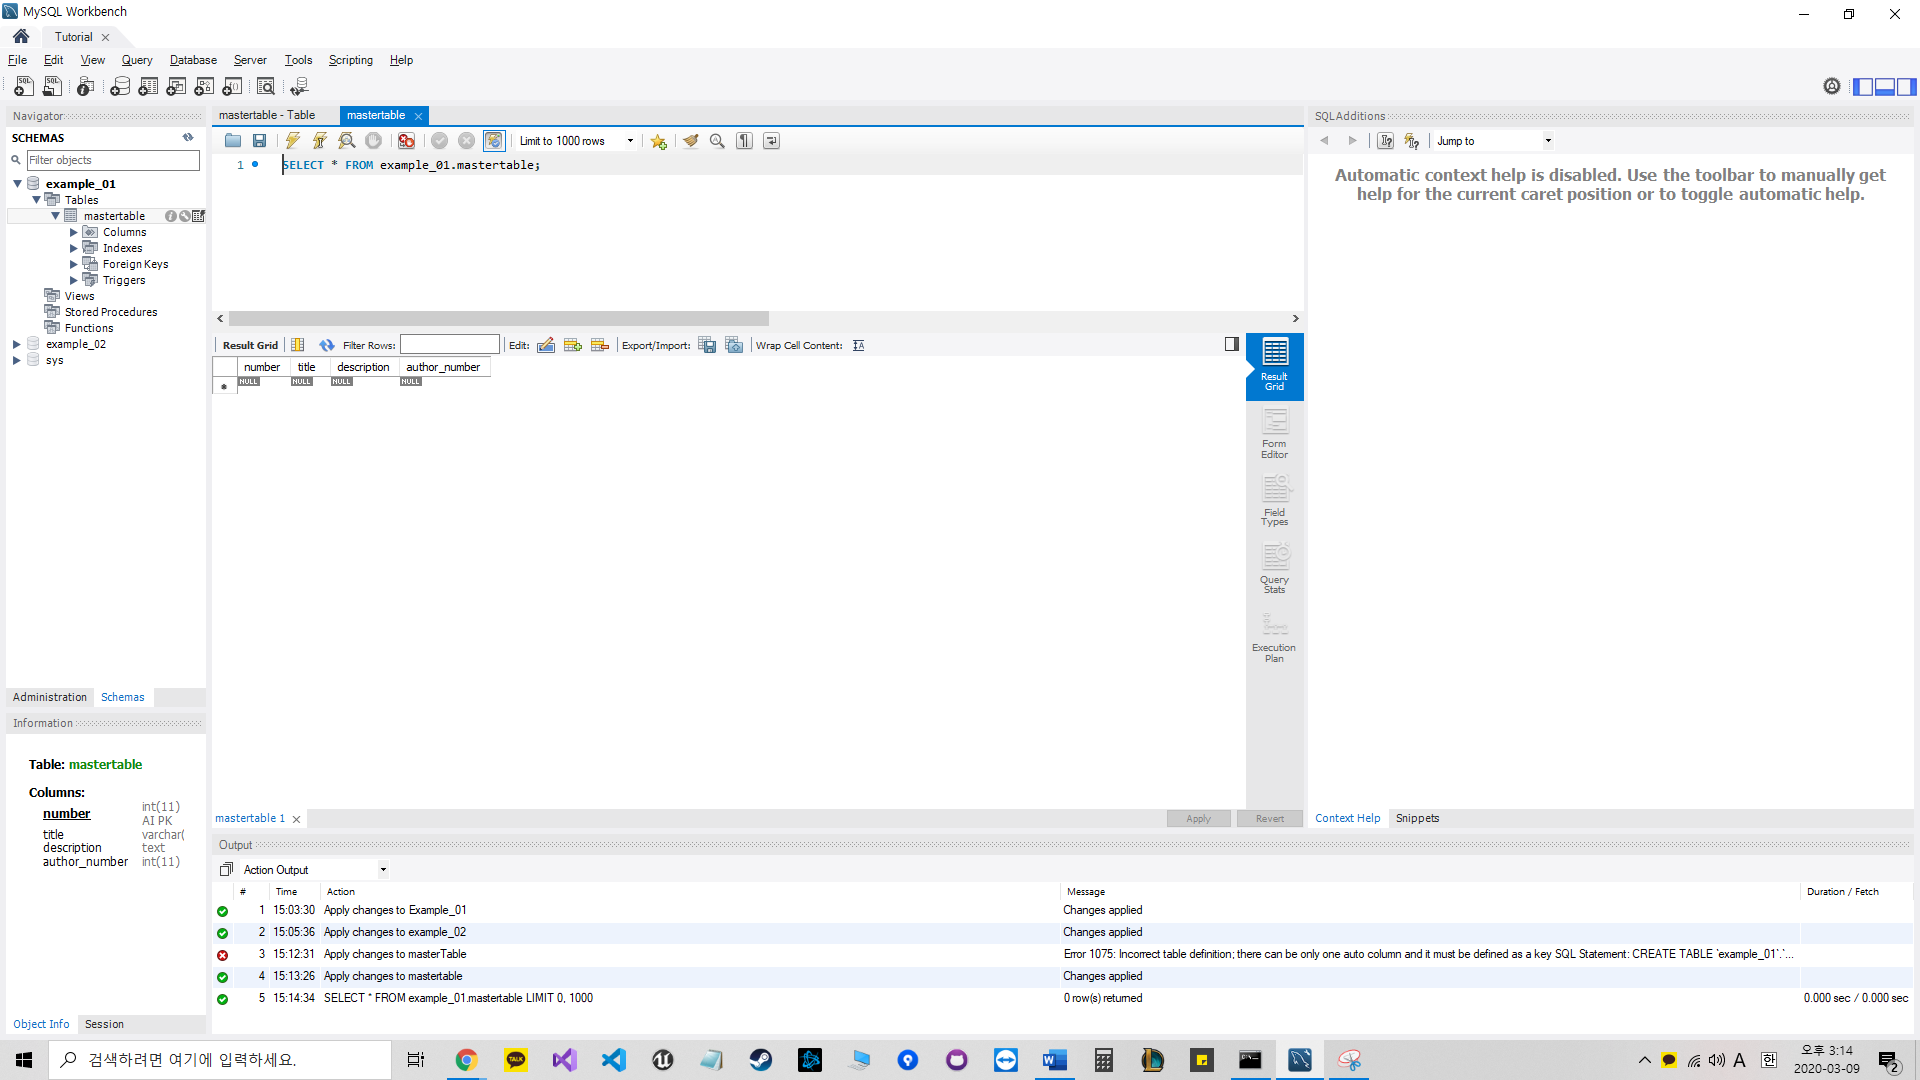Expand the example_02 schema
The image size is (1920, 1080).
click(17, 344)
